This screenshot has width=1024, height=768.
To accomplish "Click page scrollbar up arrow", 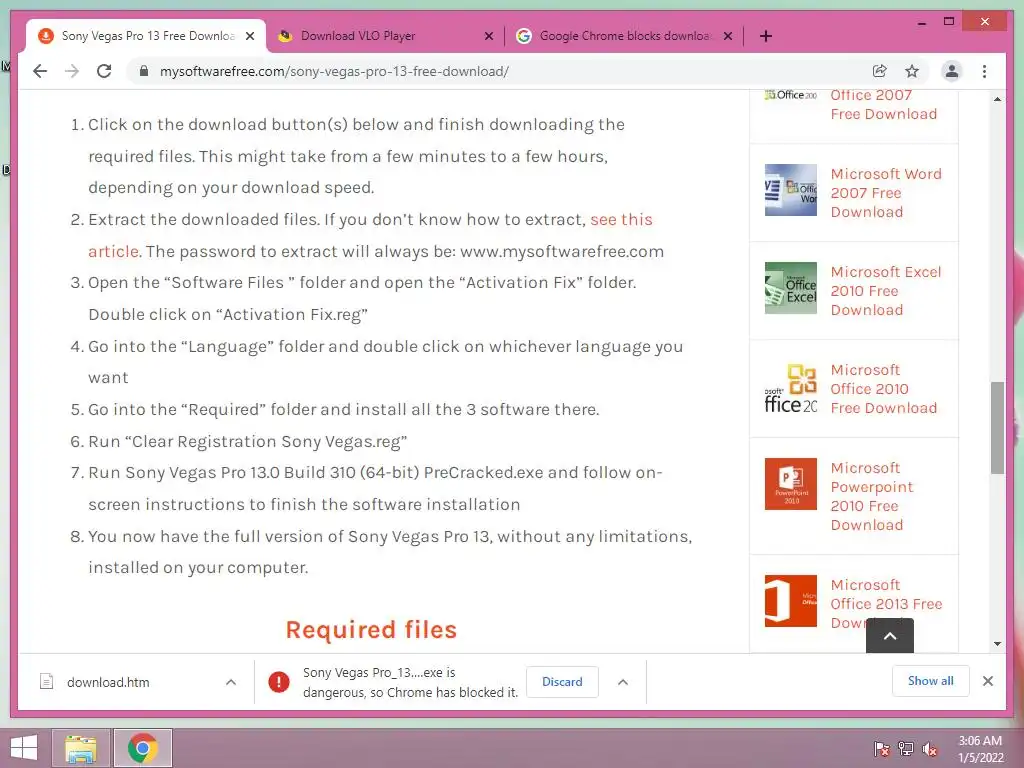I will [997, 99].
